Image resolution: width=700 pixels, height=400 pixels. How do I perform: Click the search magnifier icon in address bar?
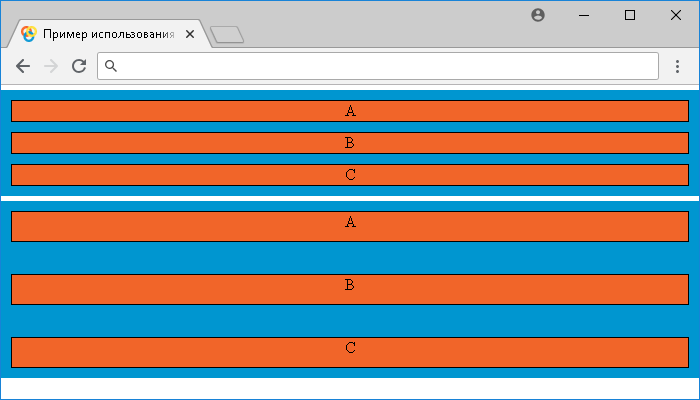point(111,66)
